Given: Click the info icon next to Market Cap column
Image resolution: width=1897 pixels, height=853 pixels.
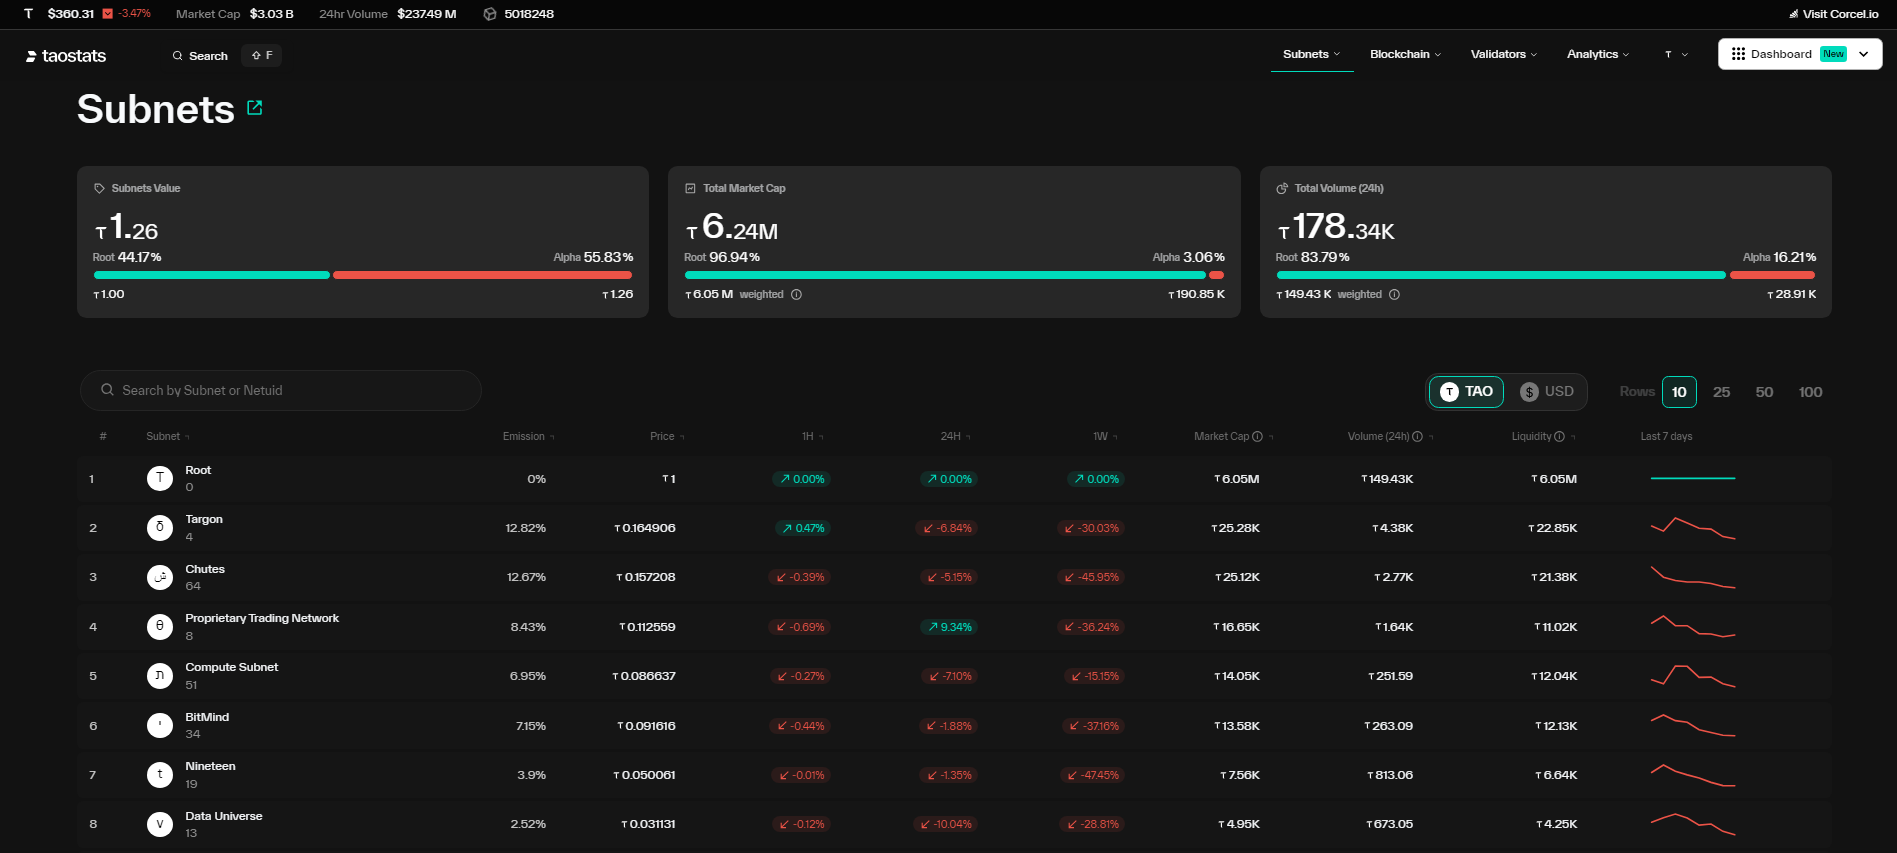Looking at the screenshot, I should coord(1257,436).
